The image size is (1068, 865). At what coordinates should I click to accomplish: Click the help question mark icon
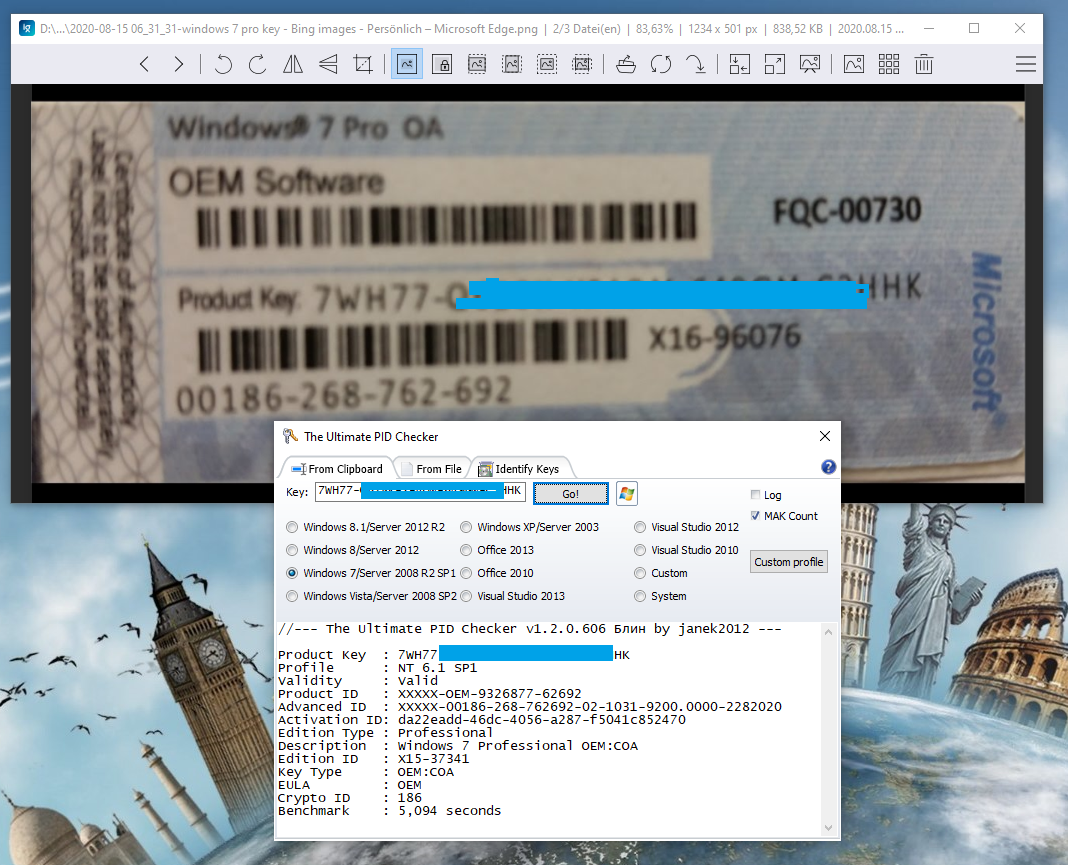(828, 467)
